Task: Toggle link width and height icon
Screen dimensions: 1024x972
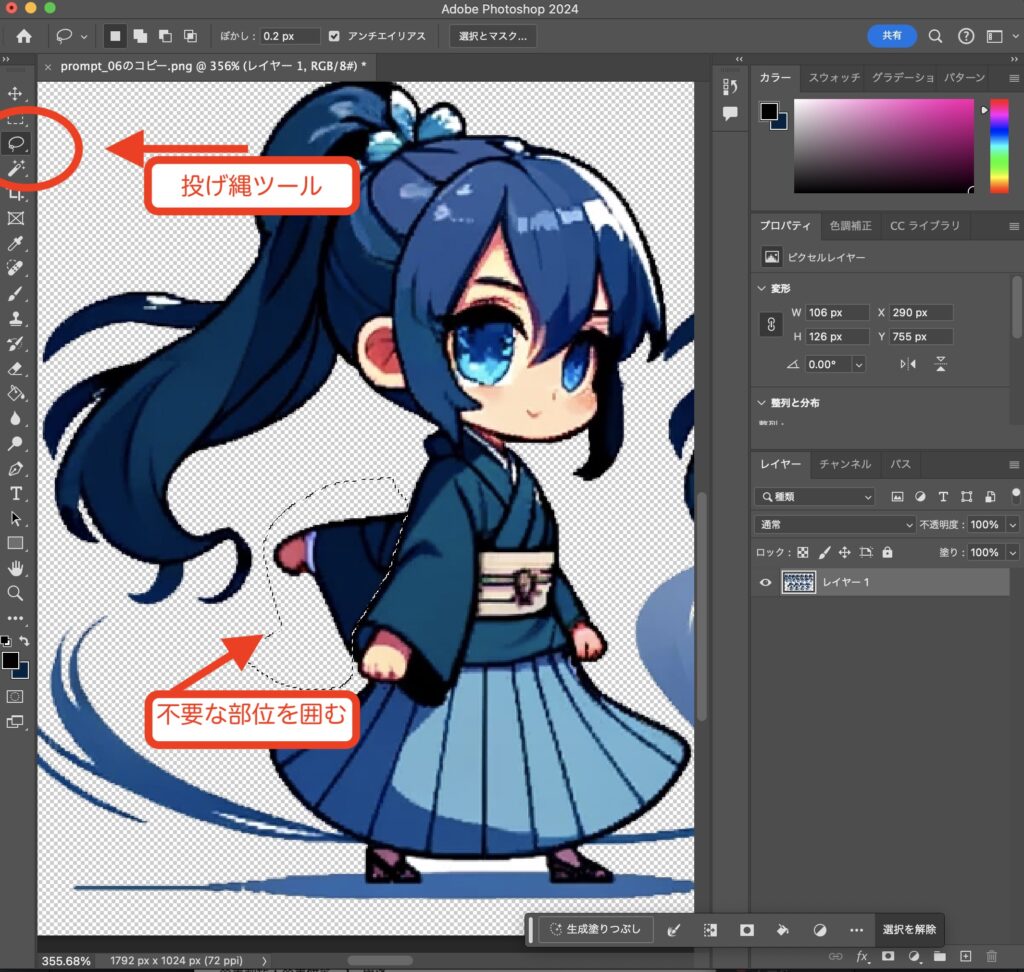Action: pos(771,324)
